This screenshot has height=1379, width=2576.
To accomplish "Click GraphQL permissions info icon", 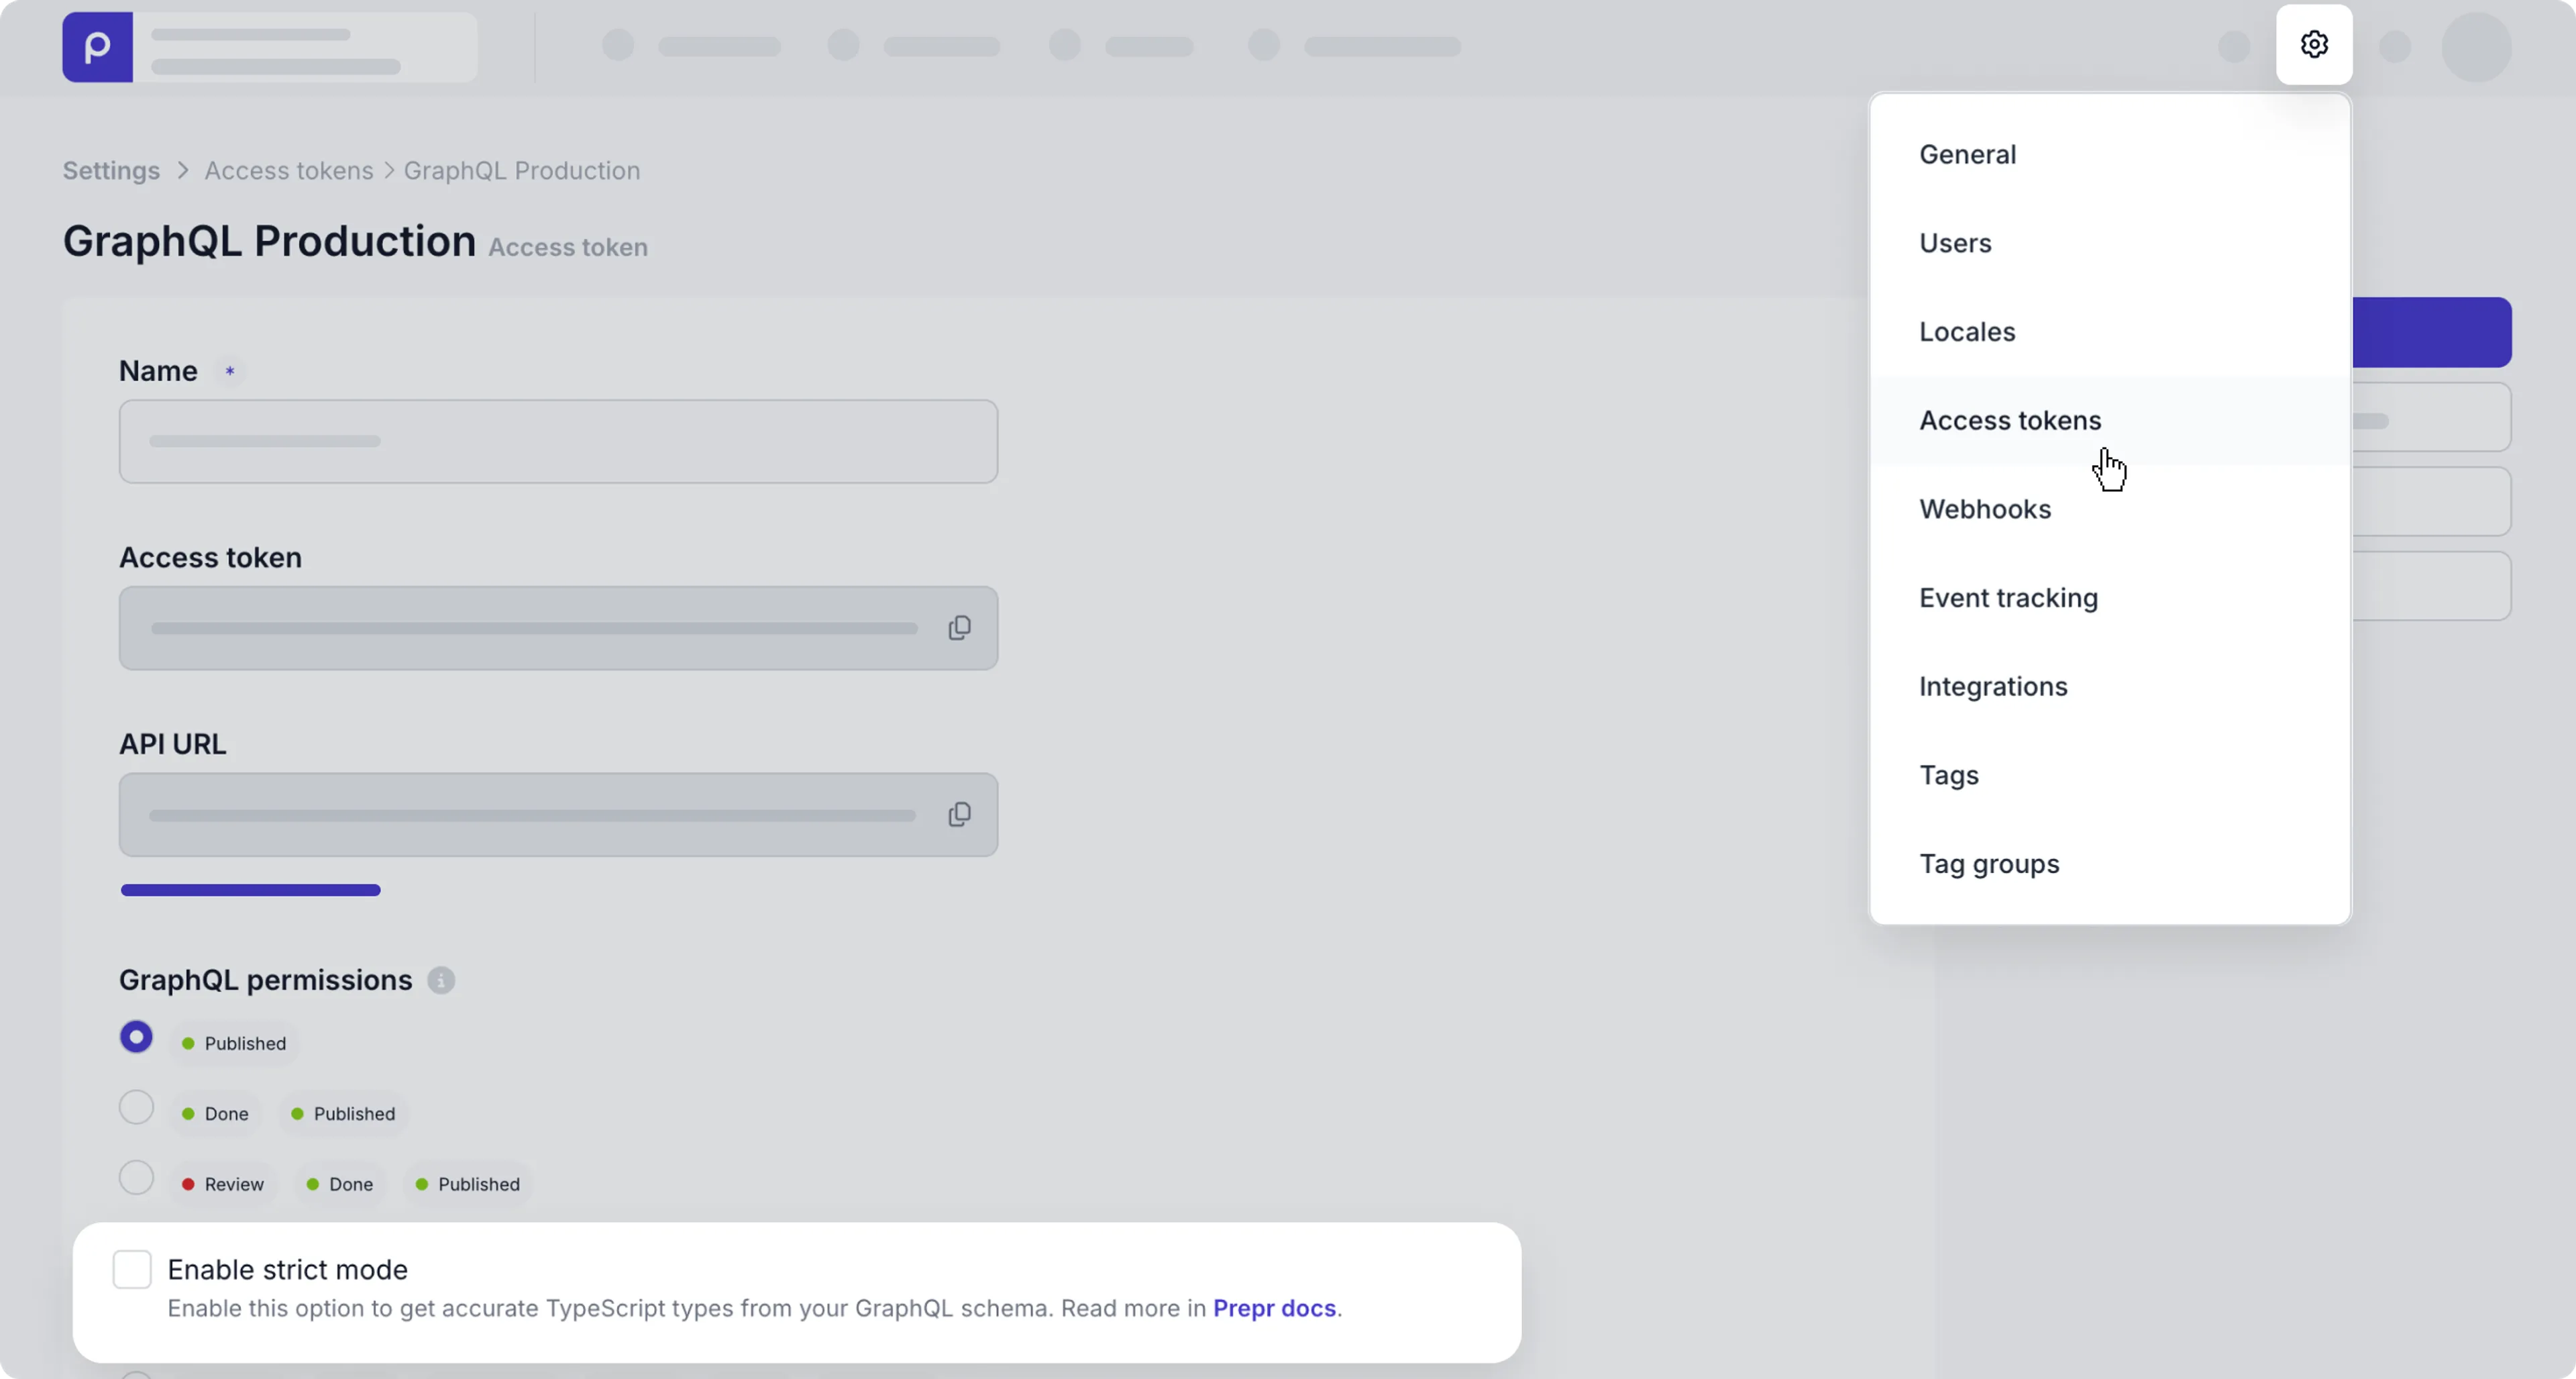I will [441, 980].
